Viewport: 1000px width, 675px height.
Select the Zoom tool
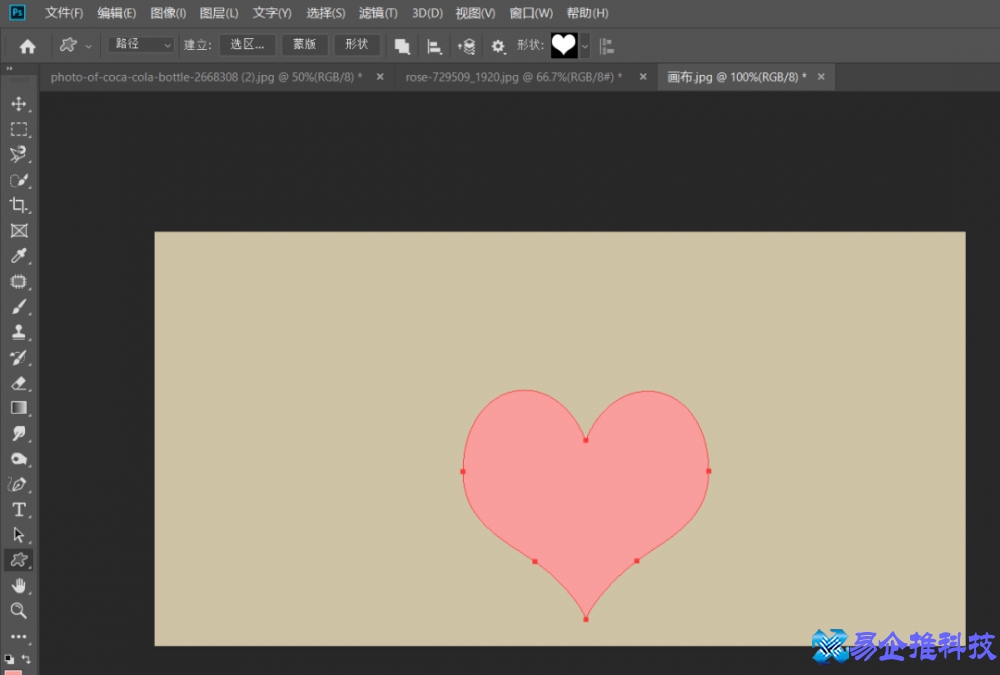coord(19,610)
